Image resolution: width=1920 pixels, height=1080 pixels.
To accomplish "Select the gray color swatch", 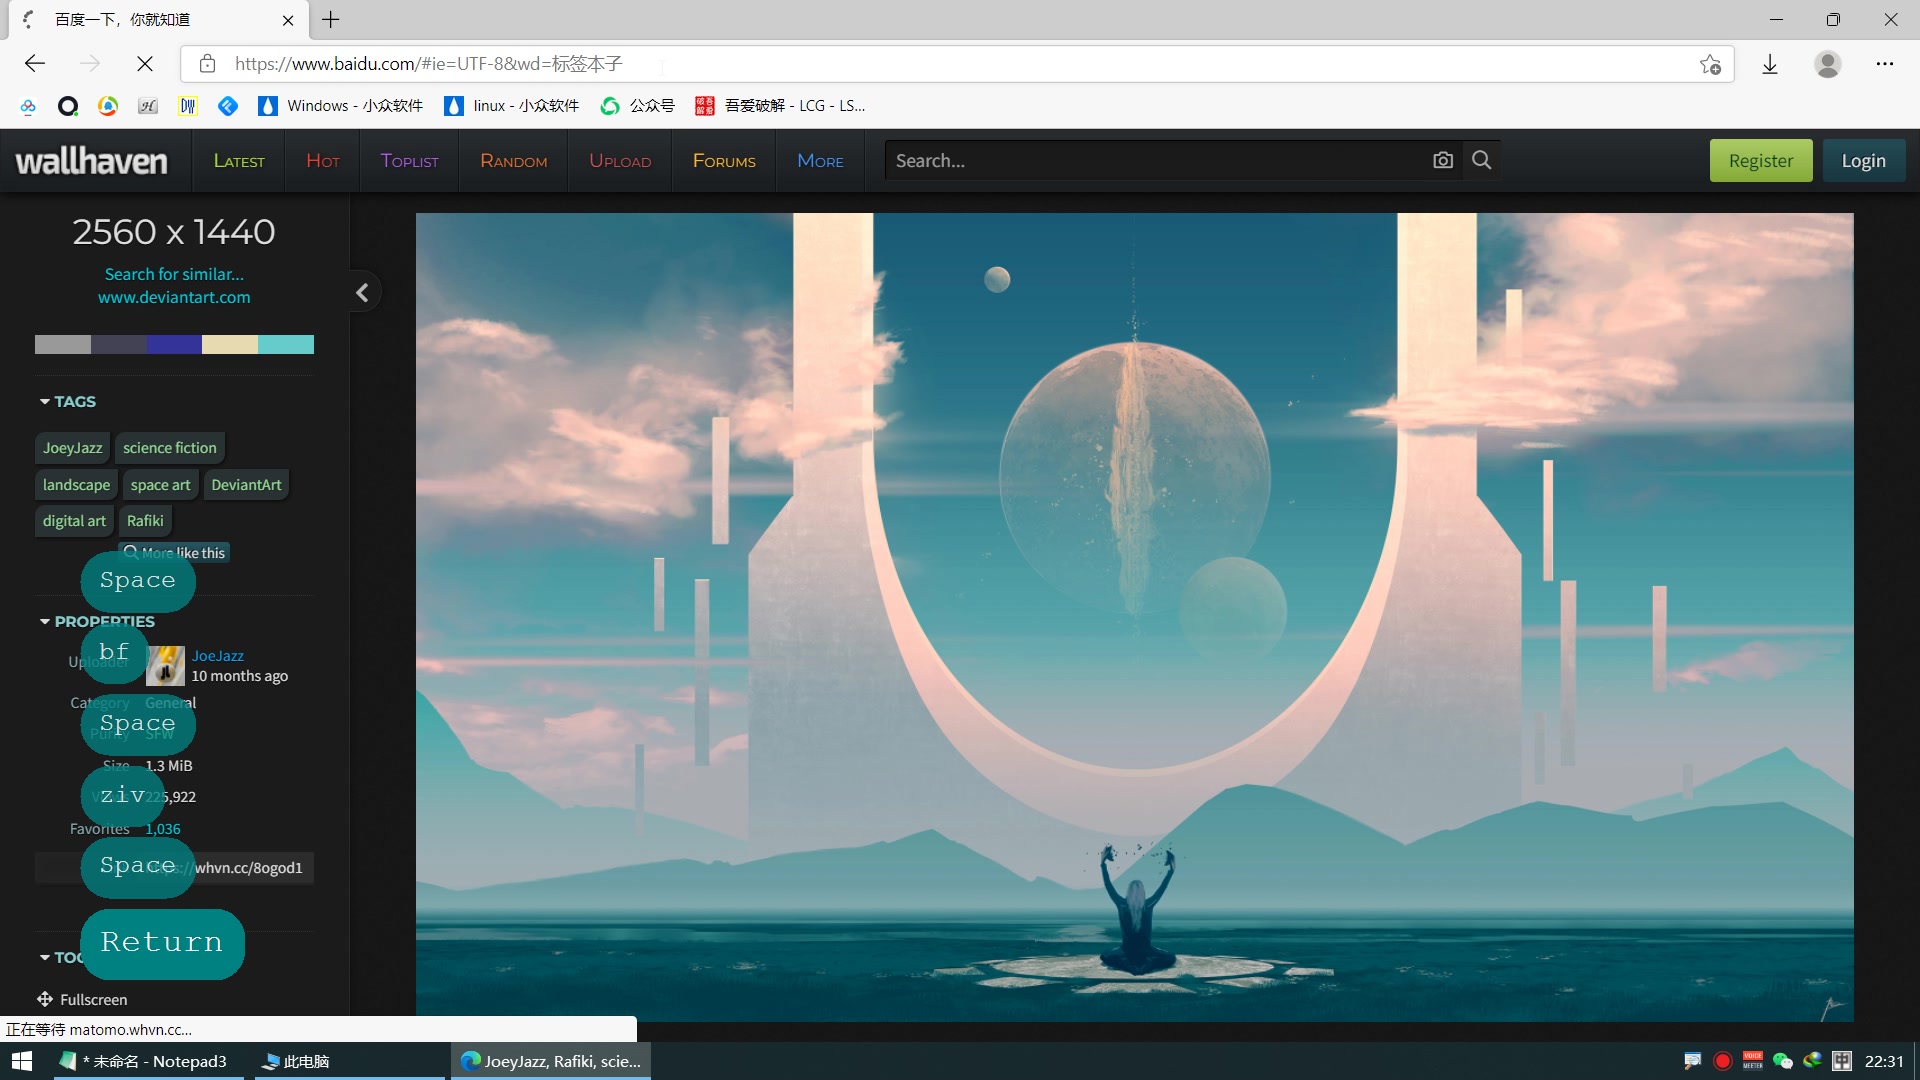I will pyautogui.click(x=62, y=344).
